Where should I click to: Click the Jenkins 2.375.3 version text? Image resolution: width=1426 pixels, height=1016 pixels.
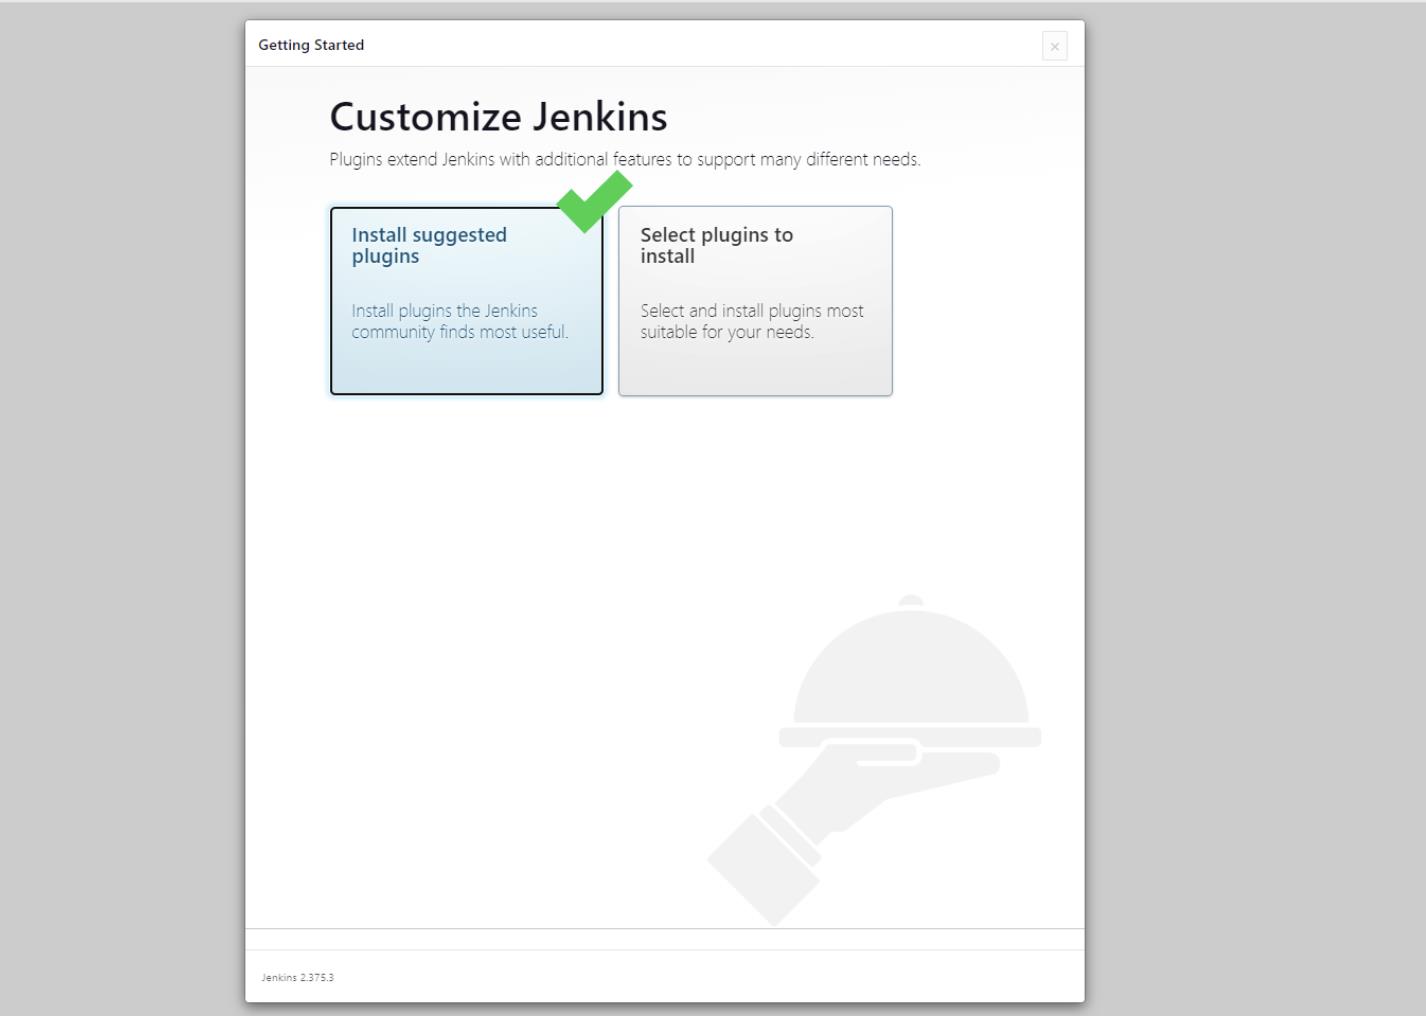[x=297, y=977]
